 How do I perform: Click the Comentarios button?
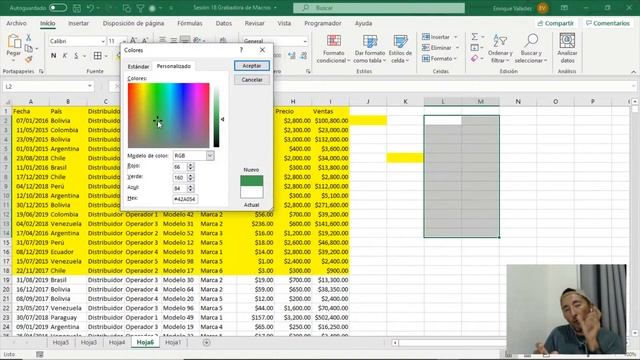[608, 23]
